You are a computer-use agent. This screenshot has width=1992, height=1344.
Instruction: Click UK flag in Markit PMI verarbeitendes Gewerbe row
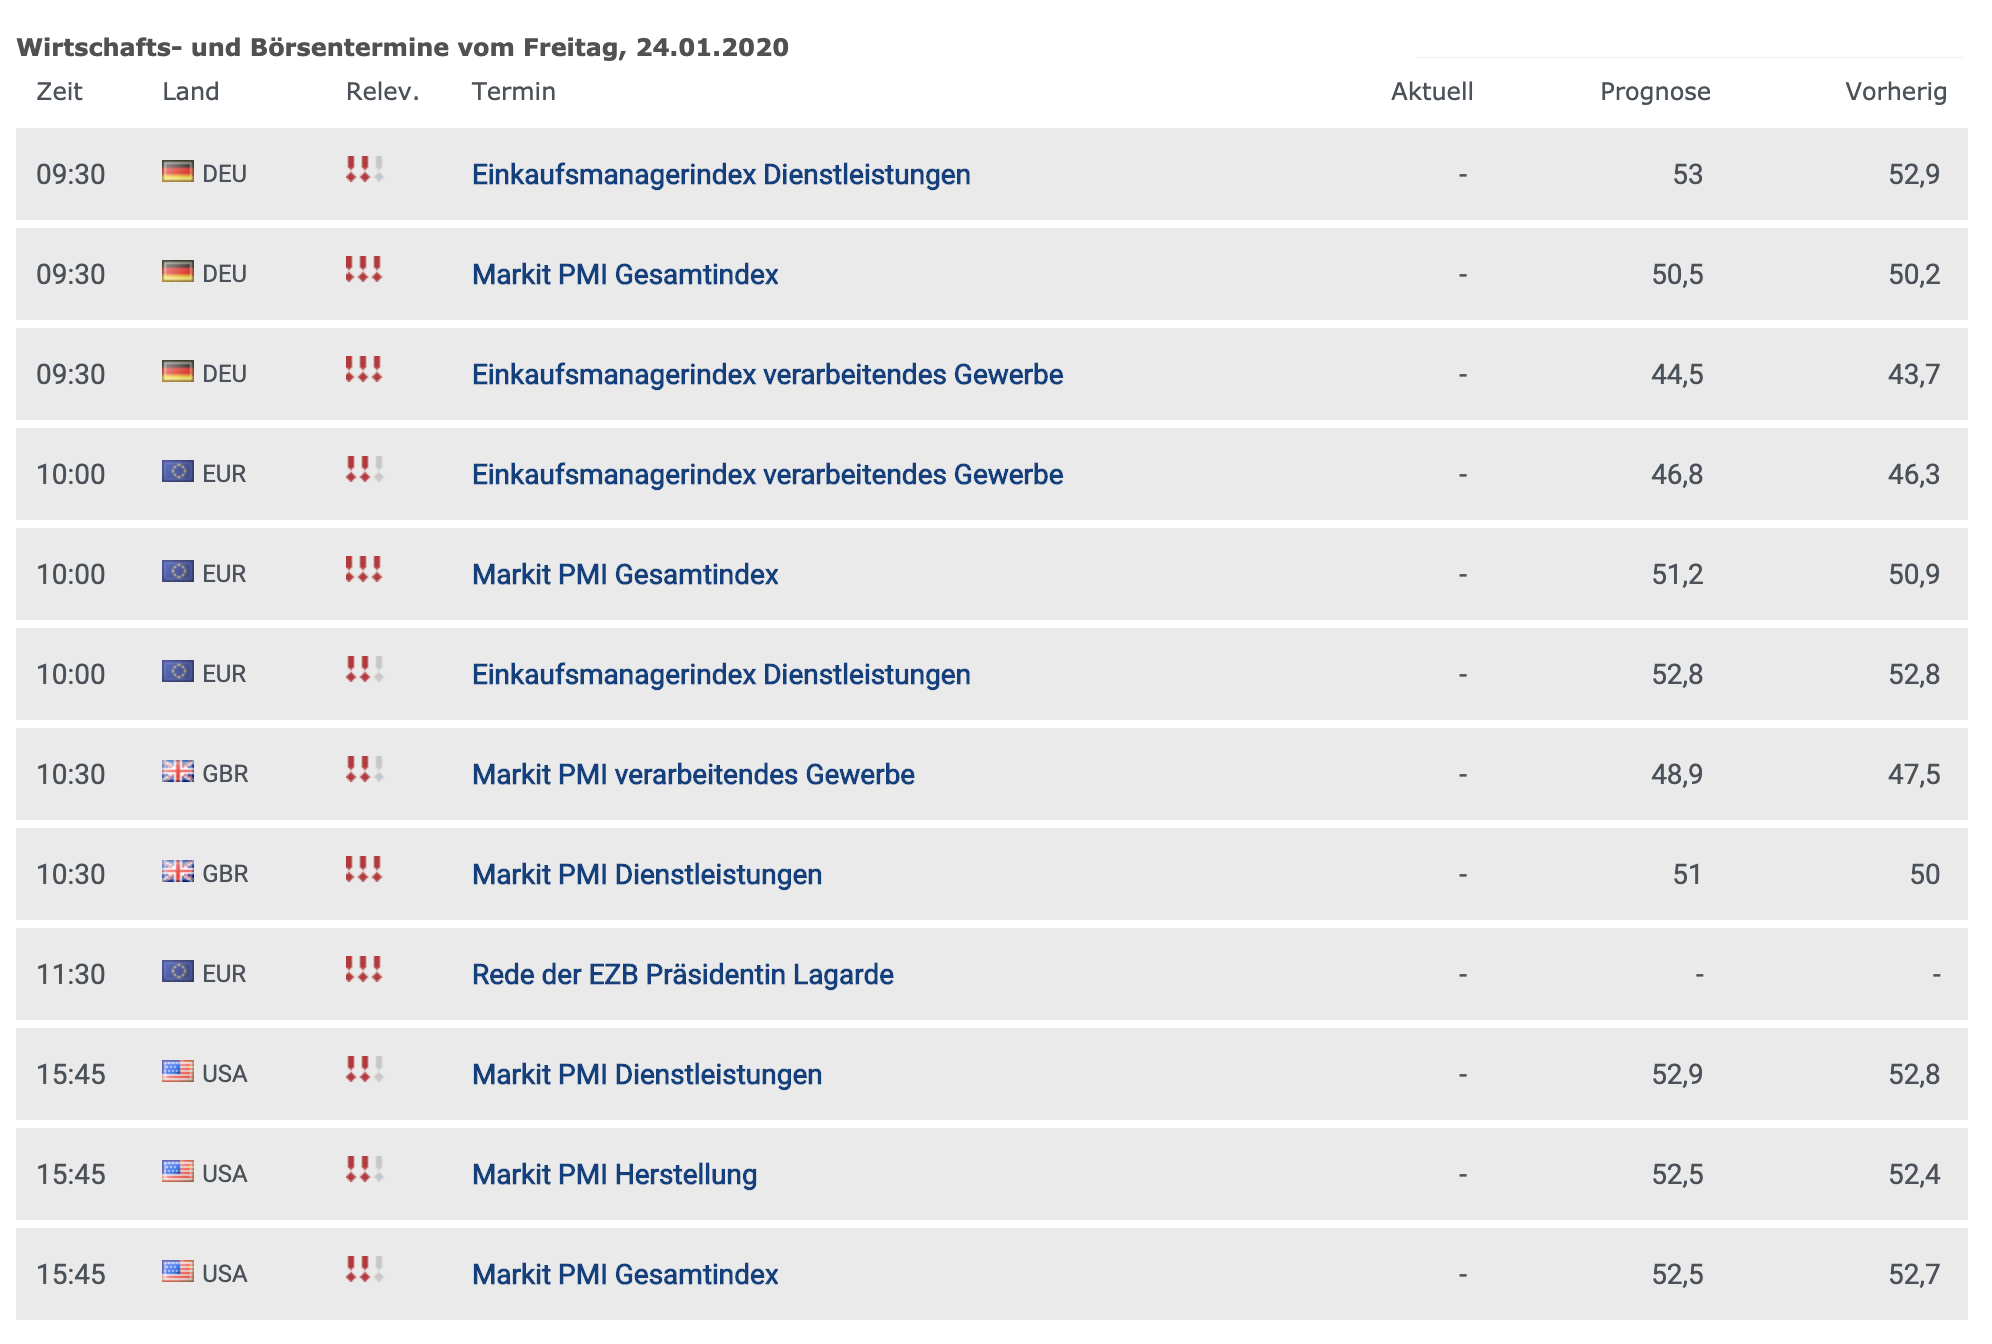click(x=178, y=771)
